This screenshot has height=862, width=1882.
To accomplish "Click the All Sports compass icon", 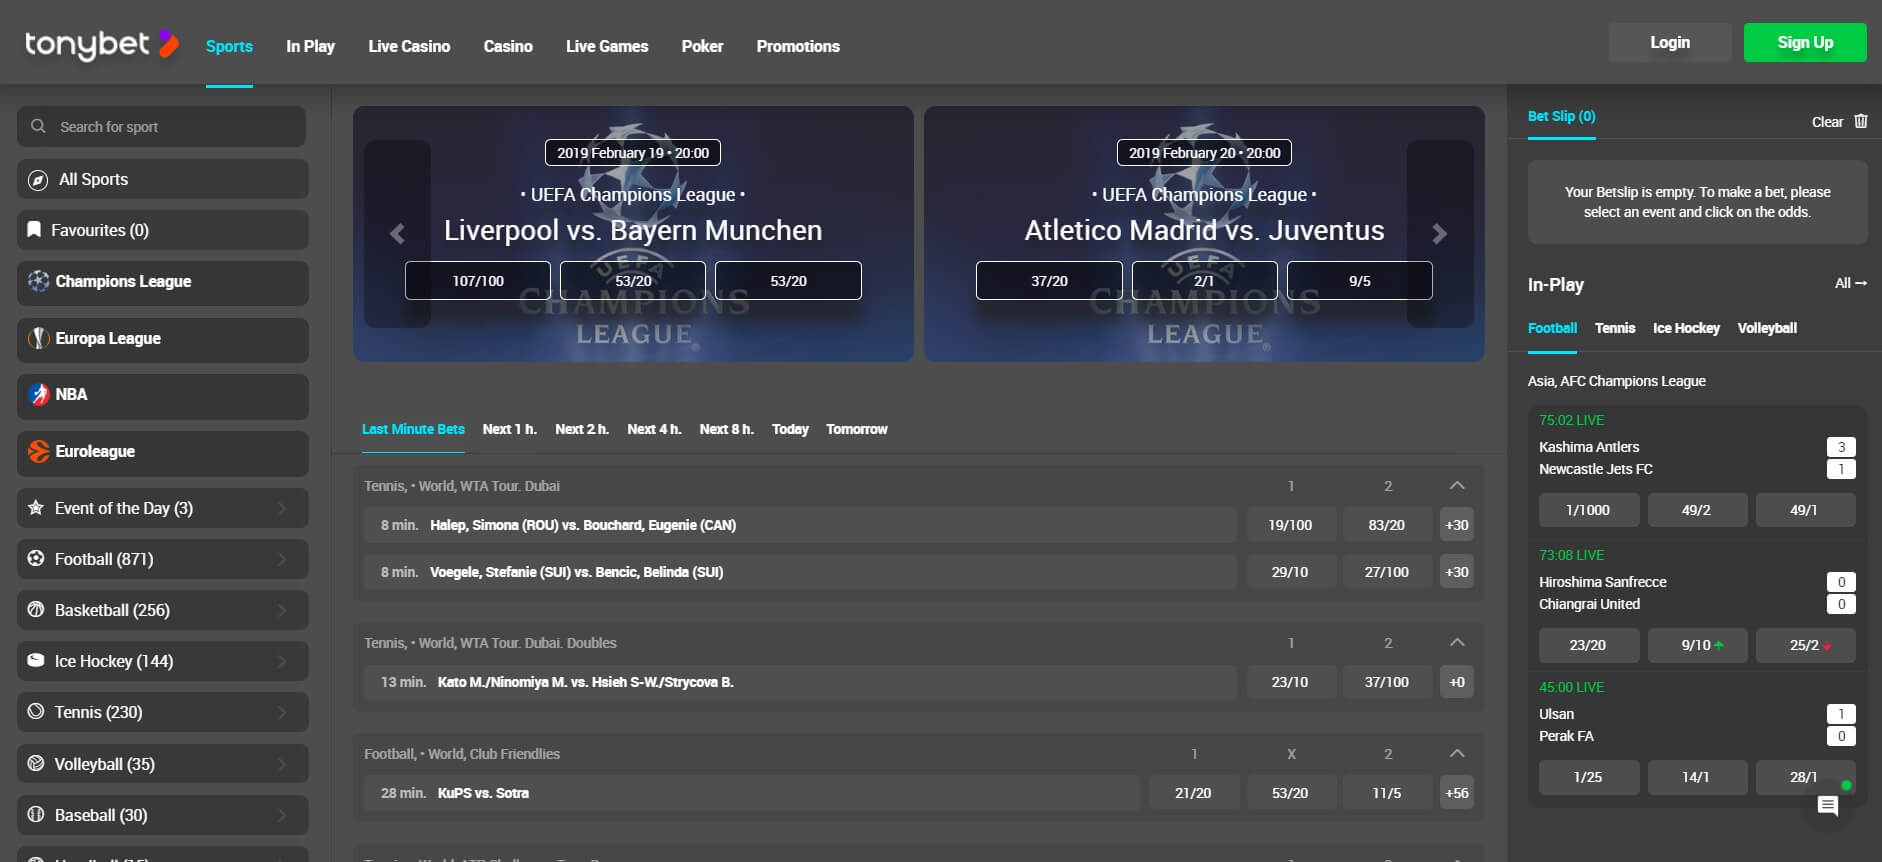I will pos(38,180).
